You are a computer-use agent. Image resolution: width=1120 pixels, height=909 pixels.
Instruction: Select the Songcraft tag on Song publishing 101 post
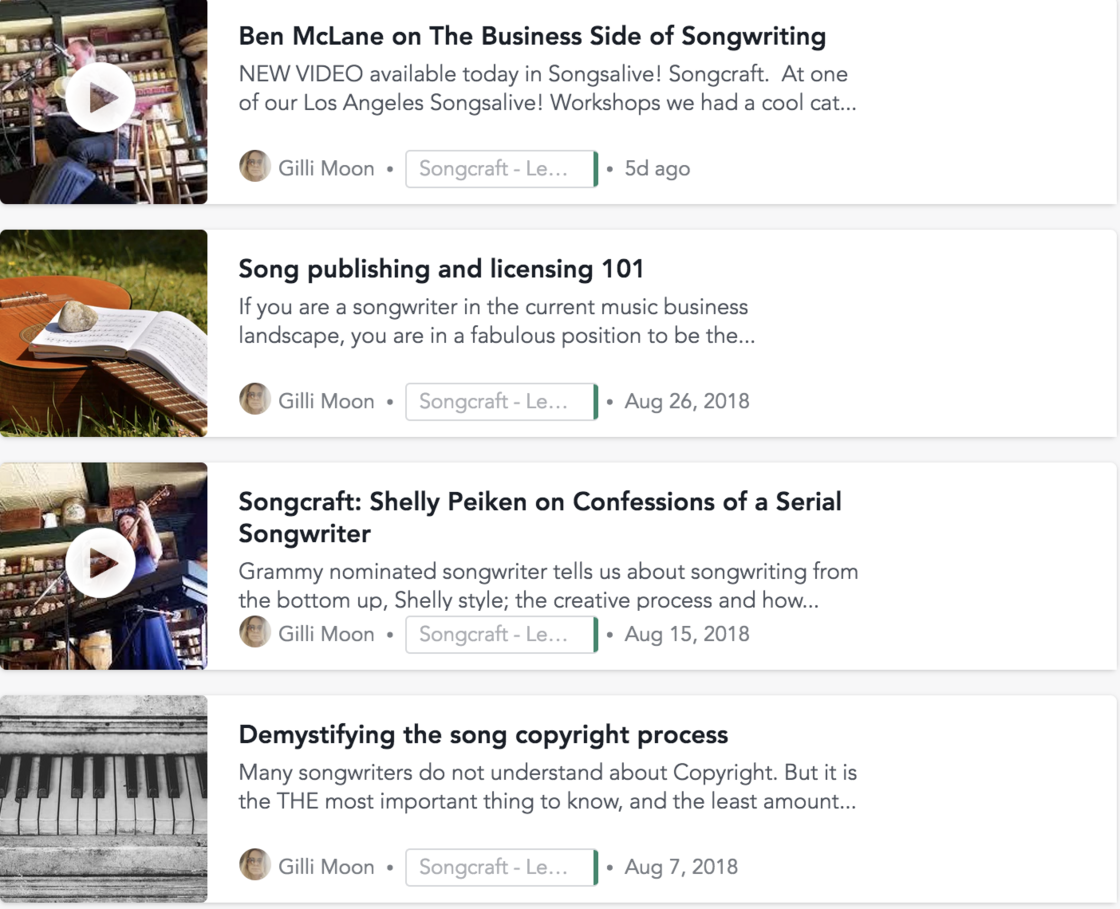point(500,402)
